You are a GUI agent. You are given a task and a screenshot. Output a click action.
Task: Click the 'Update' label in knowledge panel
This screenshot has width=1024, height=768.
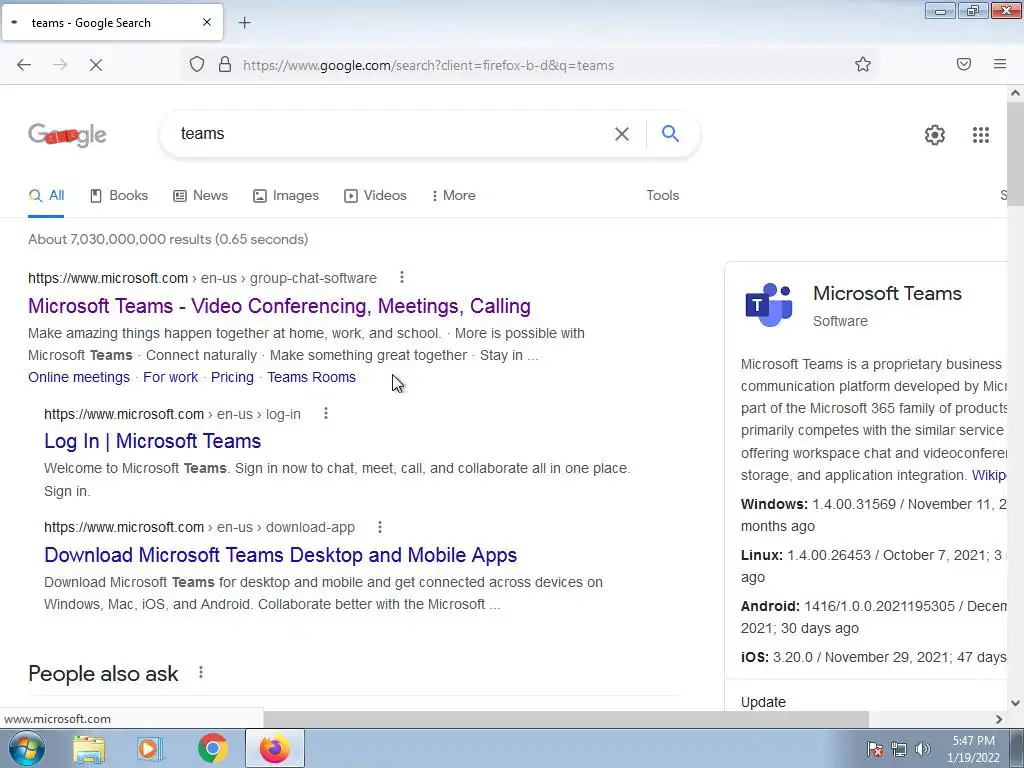click(x=763, y=702)
